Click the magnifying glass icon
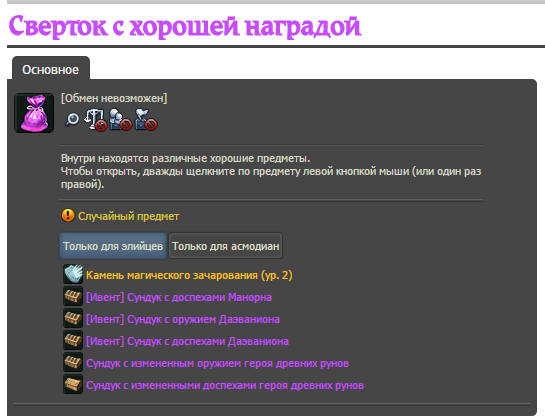 (72, 119)
